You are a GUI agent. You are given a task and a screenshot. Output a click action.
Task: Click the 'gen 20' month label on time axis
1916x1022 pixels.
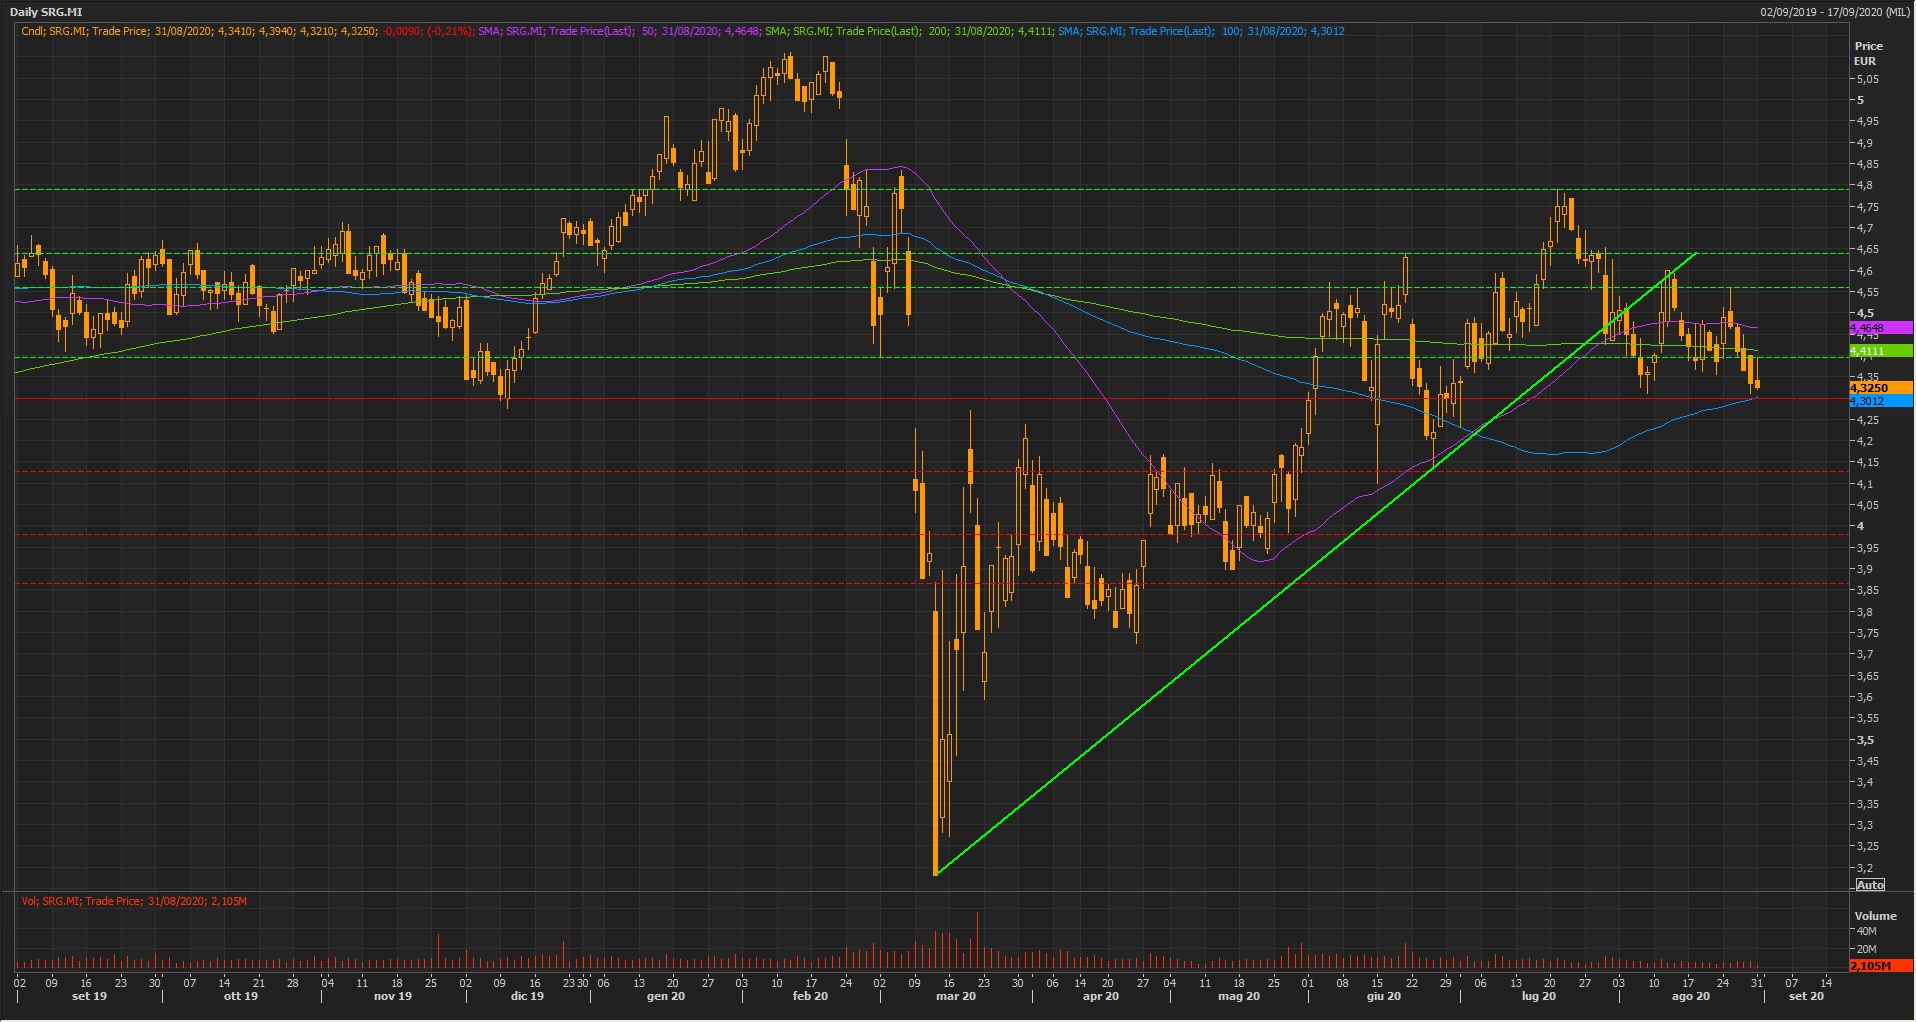click(665, 996)
